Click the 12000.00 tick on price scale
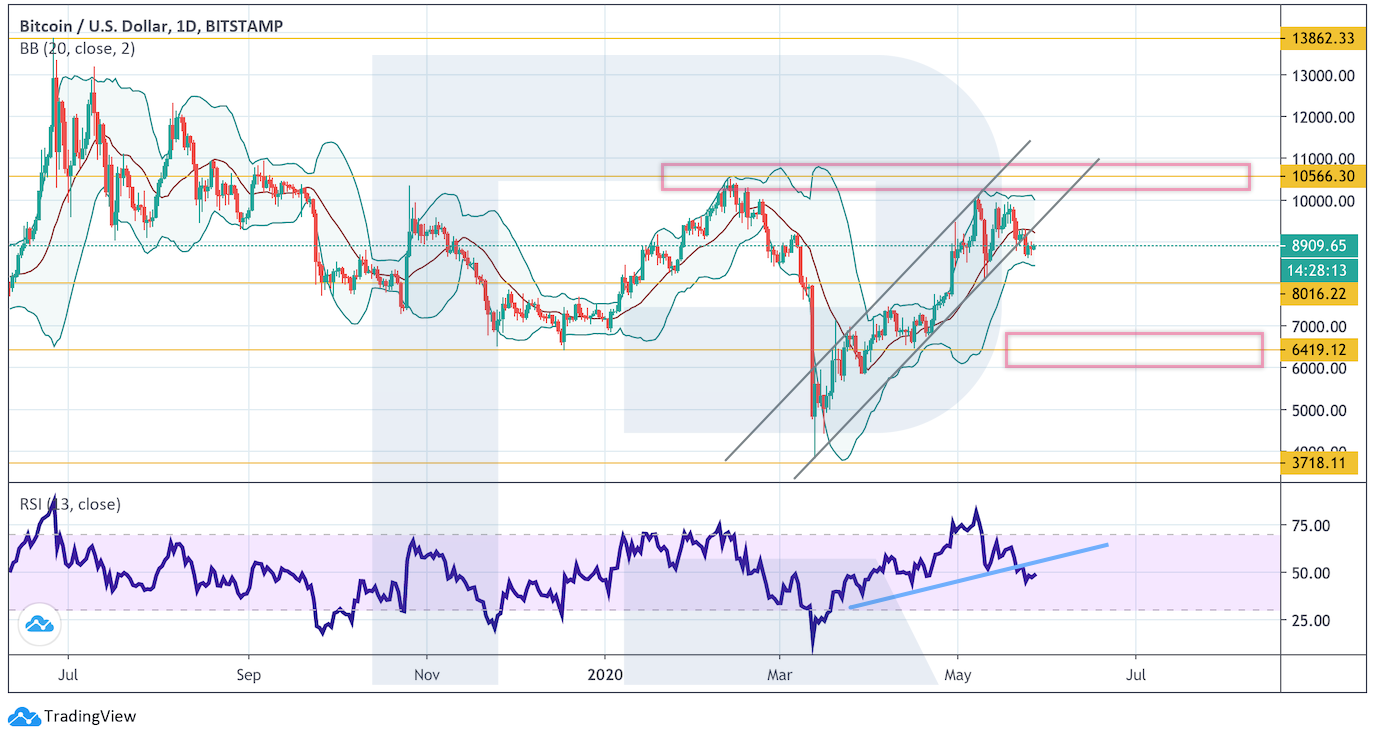Image resolution: width=1375 pixels, height=740 pixels. (x=1319, y=117)
